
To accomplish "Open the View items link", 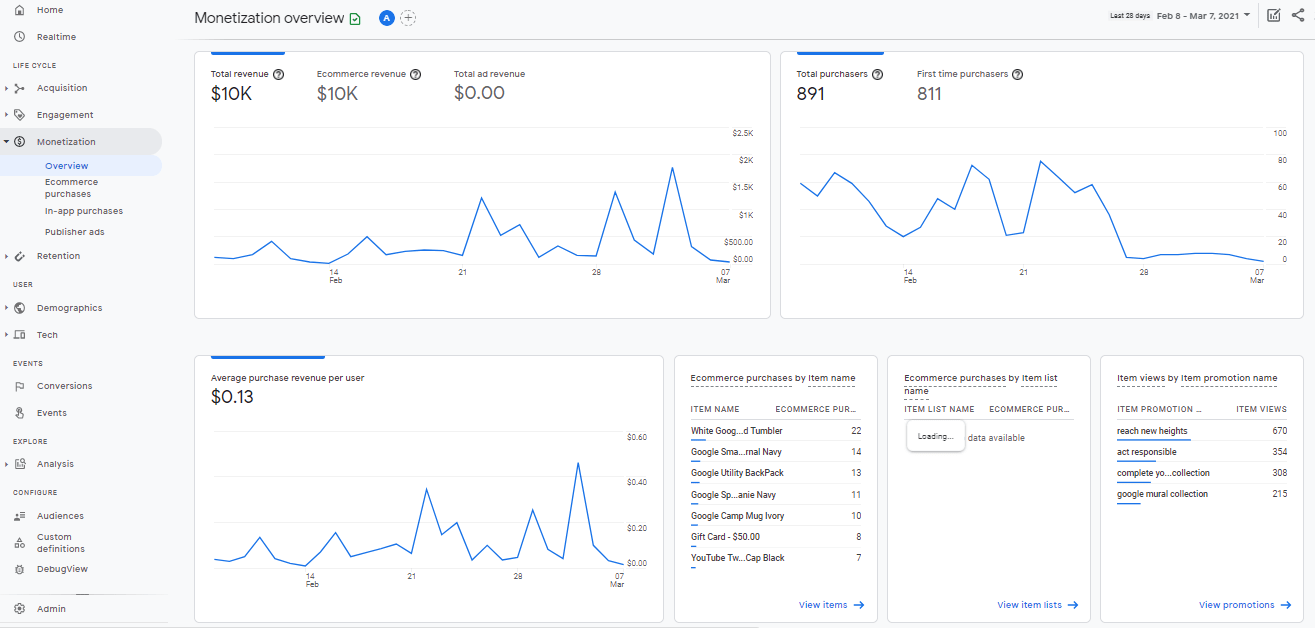I will (x=831, y=605).
